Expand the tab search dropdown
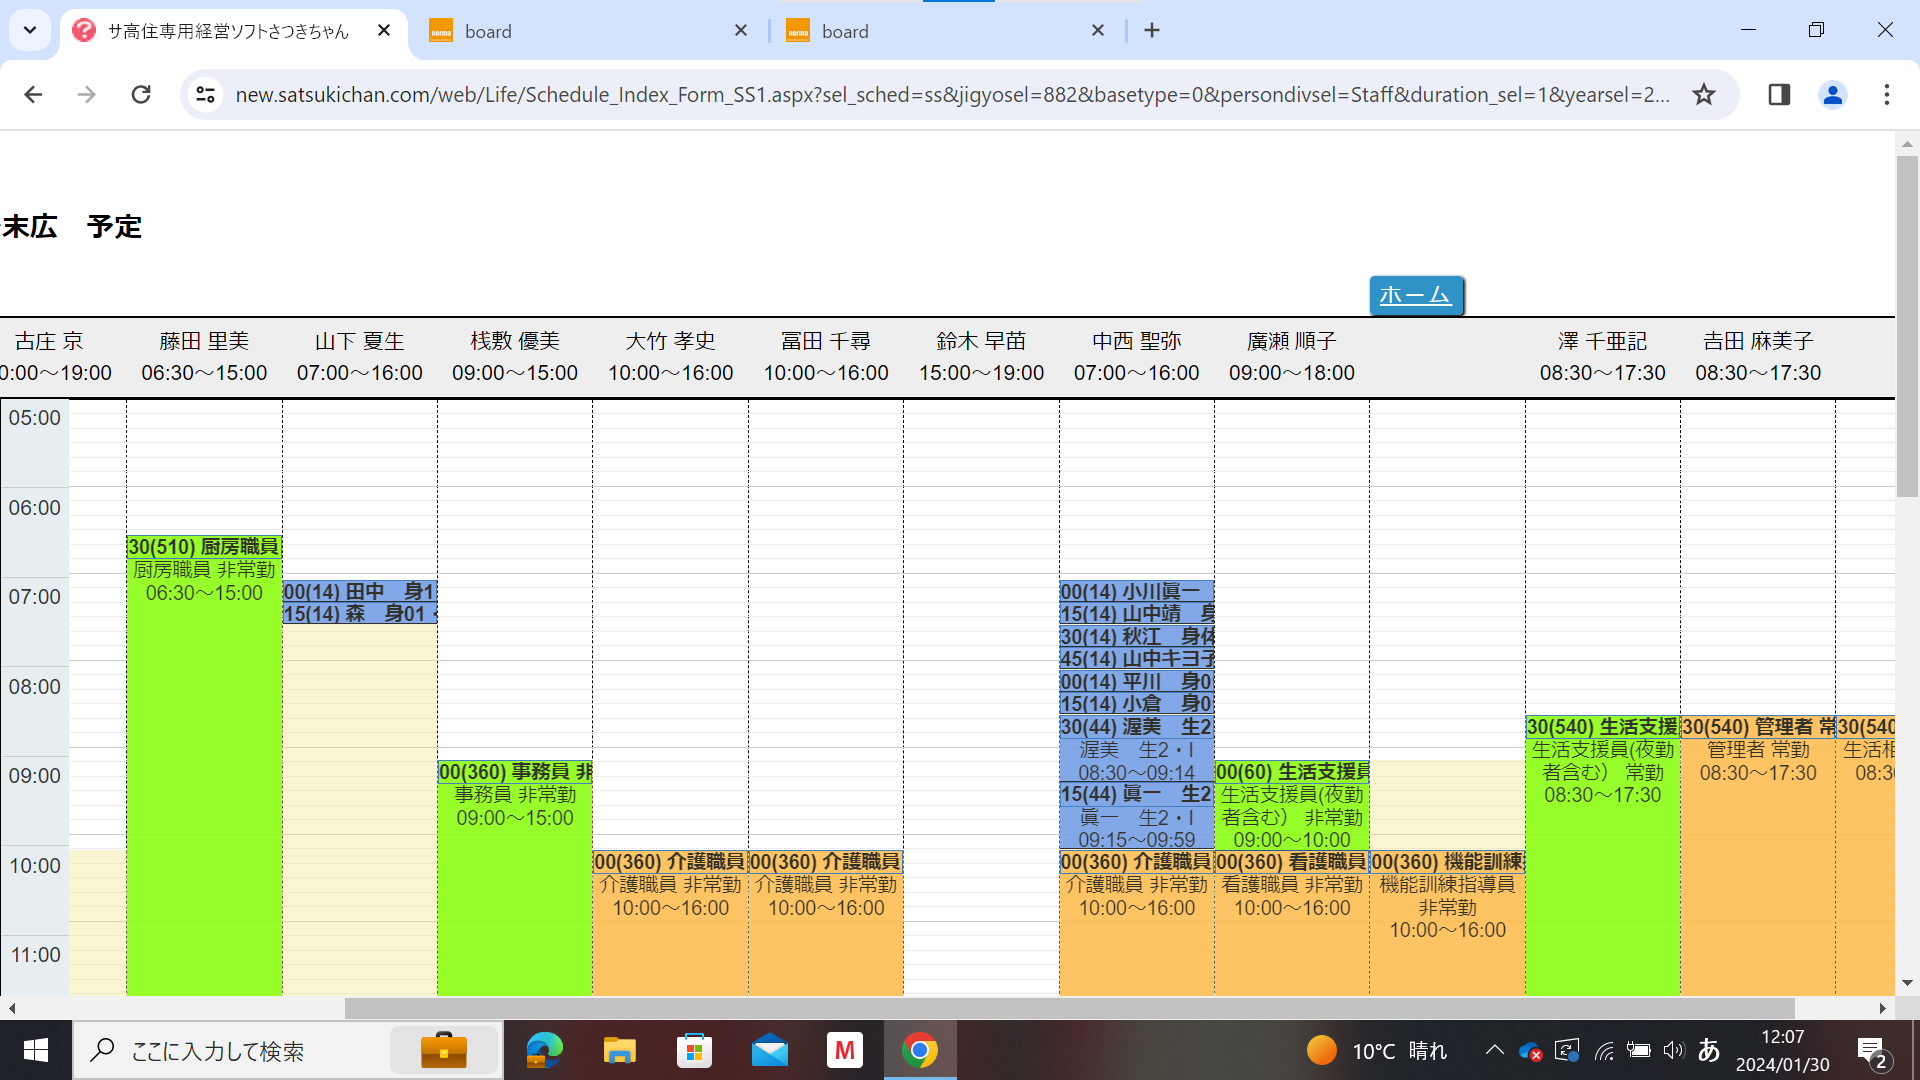This screenshot has height=1080, width=1920. (29, 30)
